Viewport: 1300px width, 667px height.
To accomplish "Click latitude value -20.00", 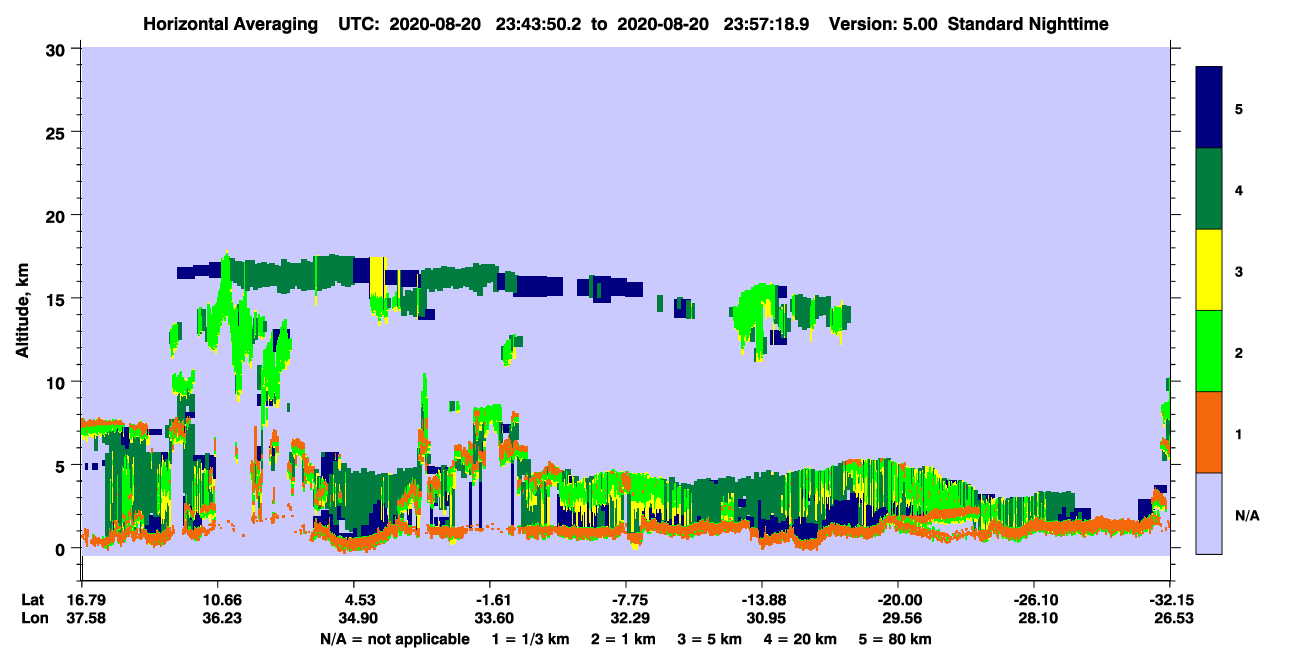I will pos(898,600).
